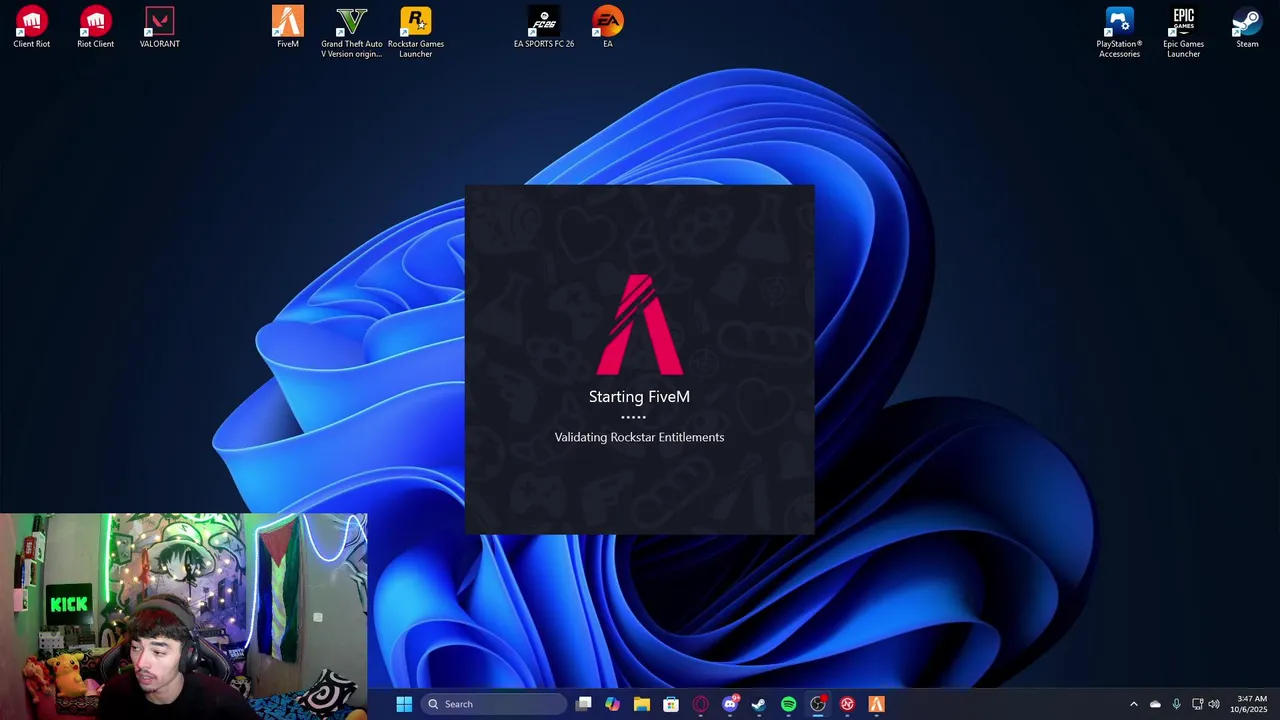Open the Client Riot desktop shortcut
1280x720 pixels.
[x=32, y=28]
